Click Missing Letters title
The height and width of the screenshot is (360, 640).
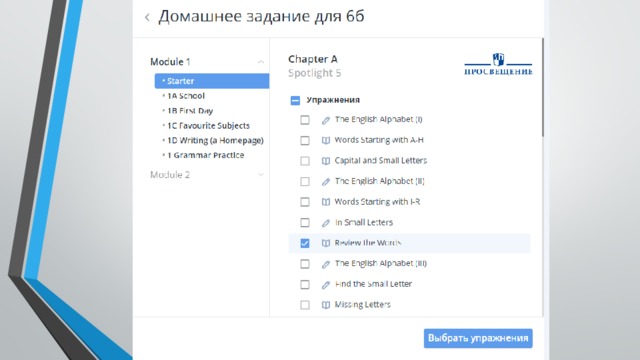(x=362, y=304)
